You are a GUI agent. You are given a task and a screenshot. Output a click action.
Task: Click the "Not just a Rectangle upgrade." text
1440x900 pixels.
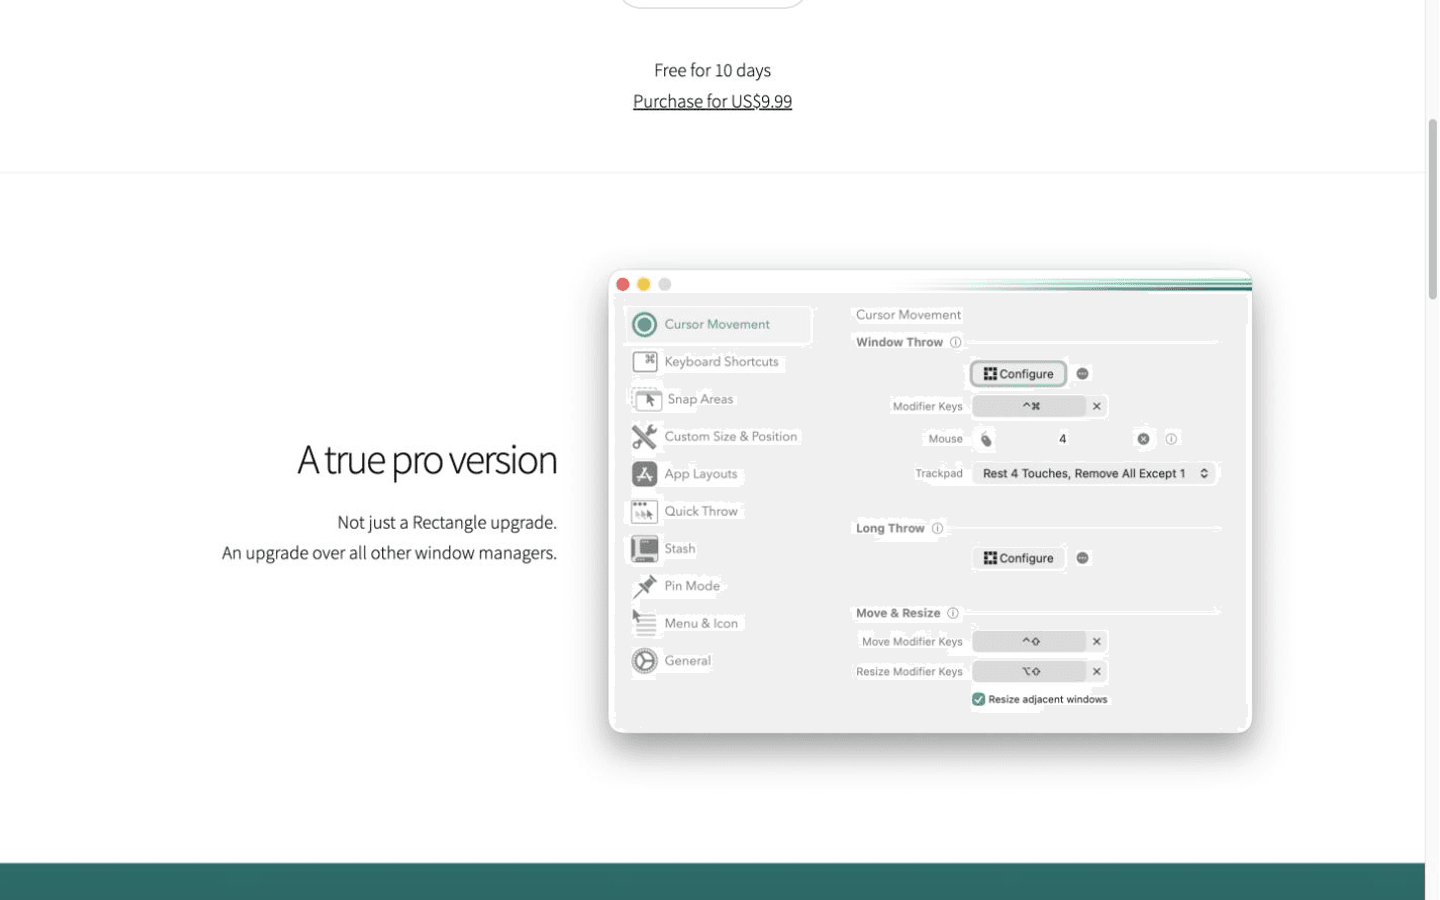(x=447, y=522)
